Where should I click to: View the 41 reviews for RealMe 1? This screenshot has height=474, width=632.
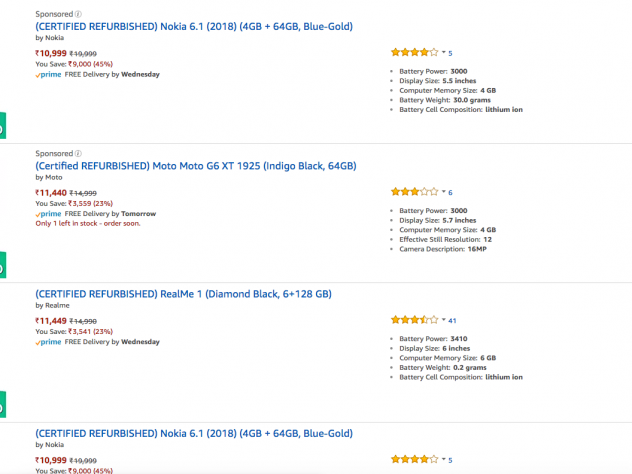pyautogui.click(x=453, y=321)
